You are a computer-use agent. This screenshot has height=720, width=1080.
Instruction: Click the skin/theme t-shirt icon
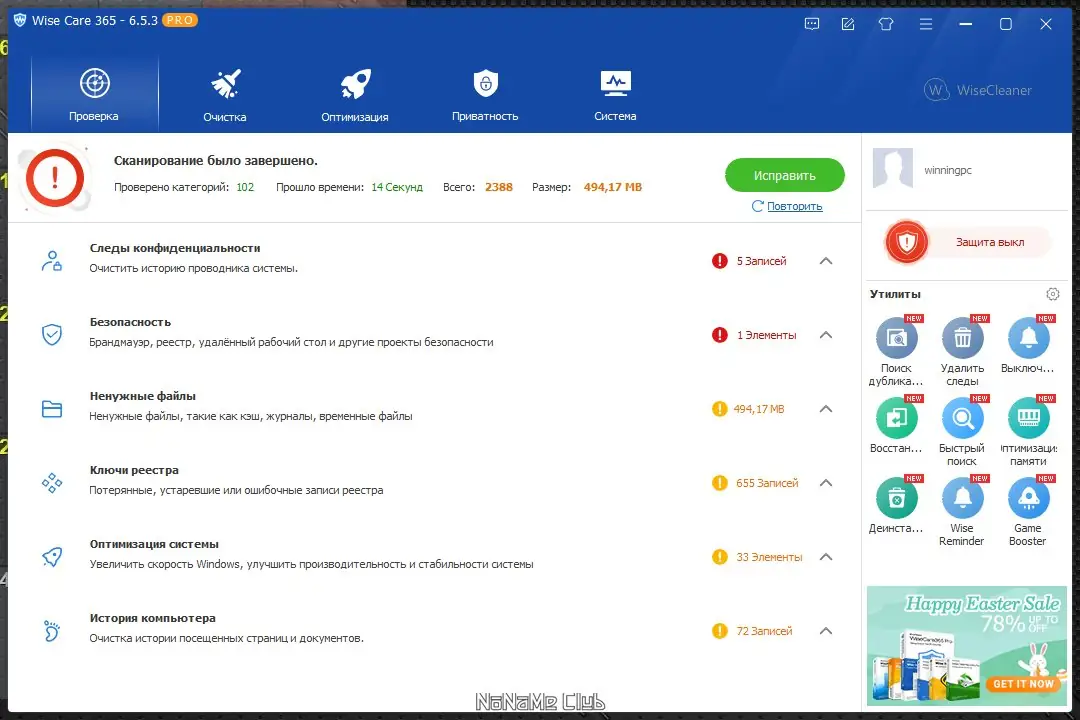(x=886, y=23)
